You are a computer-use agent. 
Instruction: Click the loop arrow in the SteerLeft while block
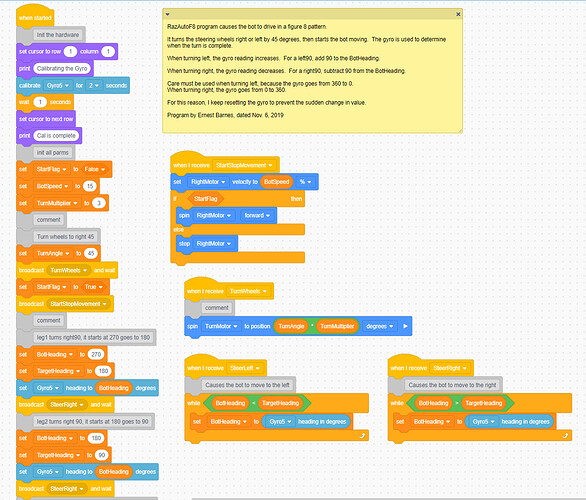click(x=362, y=435)
